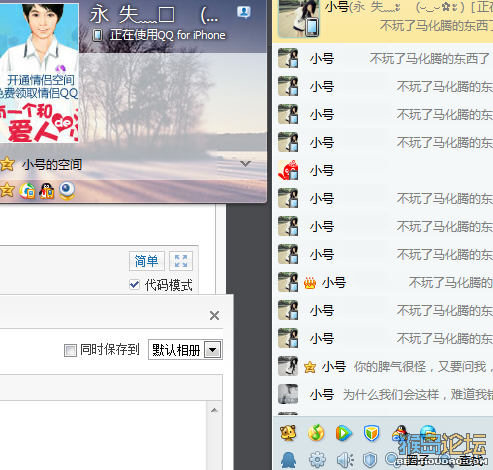Mute sounds with the speaker icon
The height and width of the screenshot is (470, 493).
[x=345, y=460]
